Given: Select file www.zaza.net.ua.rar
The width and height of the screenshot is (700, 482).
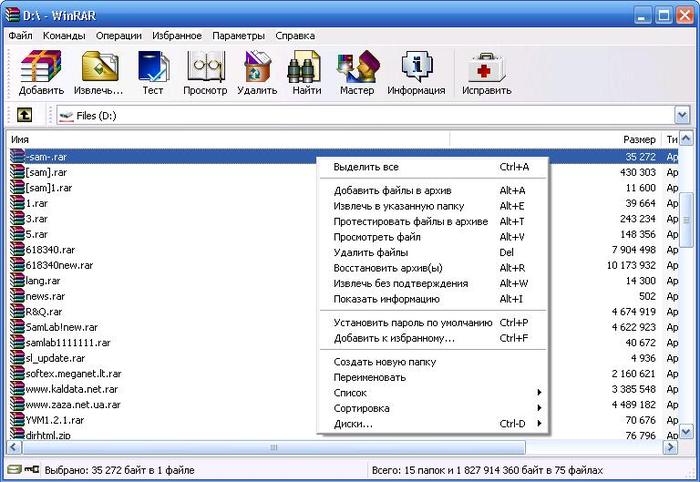Looking at the screenshot, I should (73, 405).
